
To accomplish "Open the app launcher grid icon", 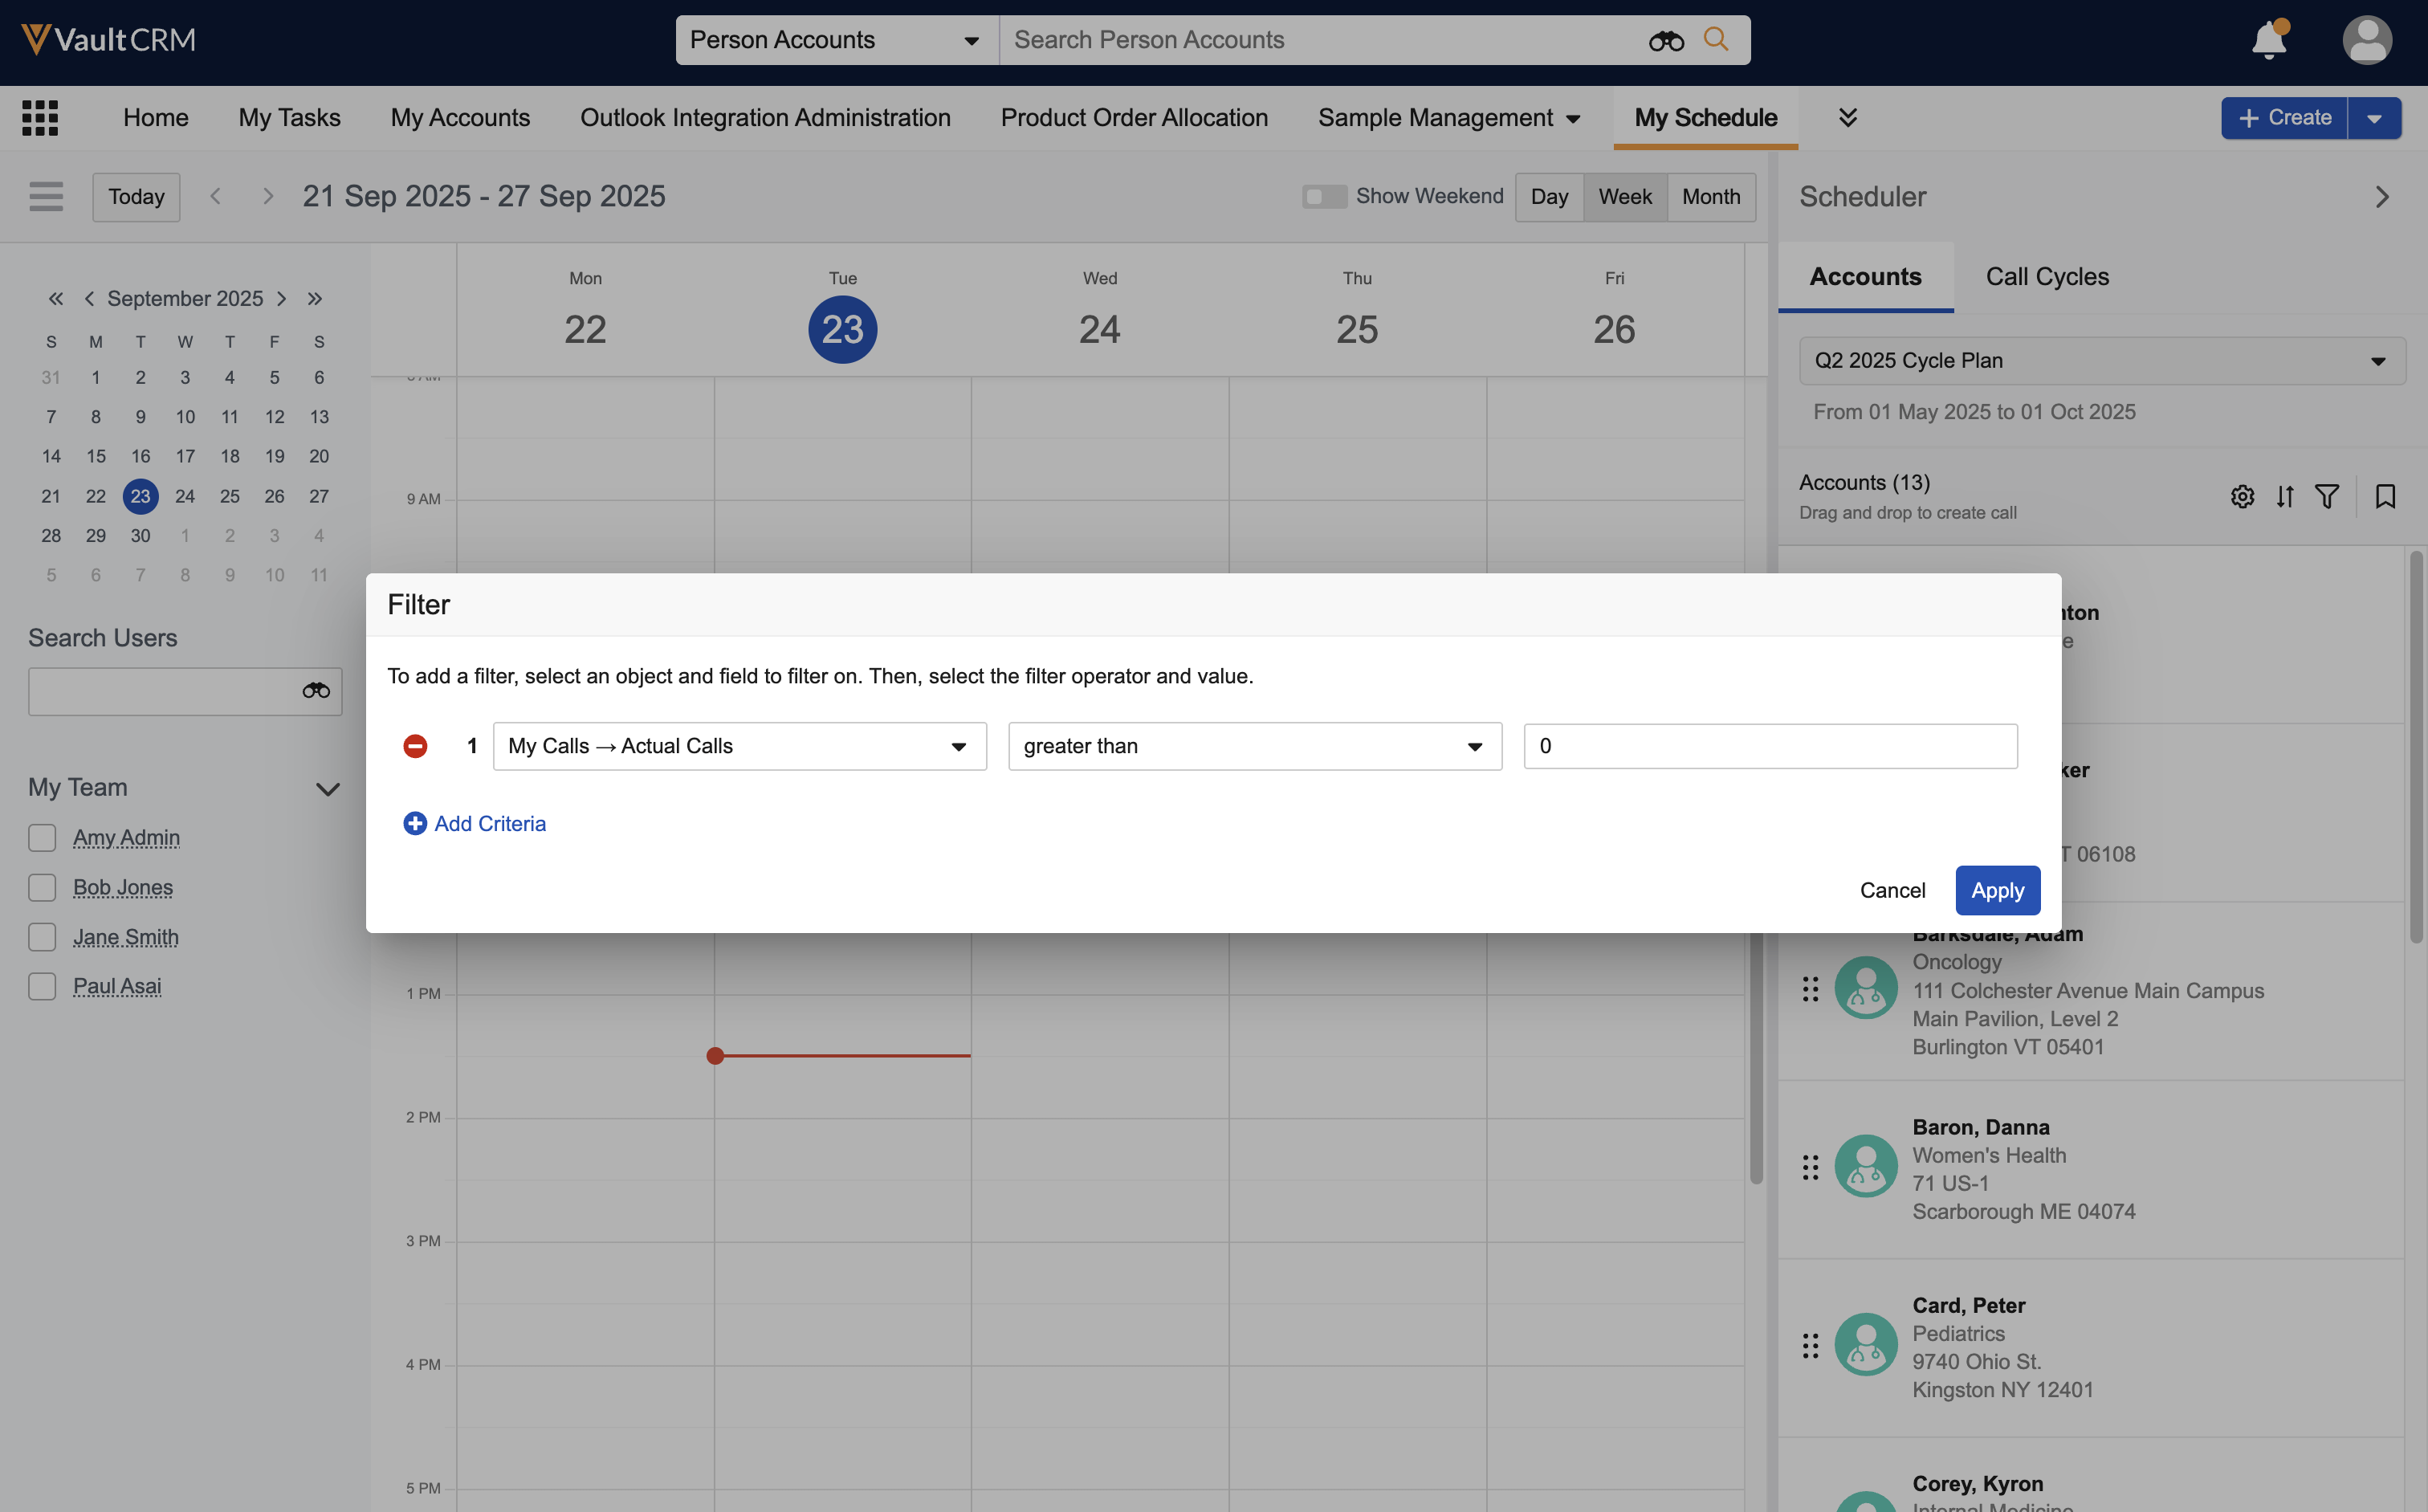I will [x=40, y=117].
